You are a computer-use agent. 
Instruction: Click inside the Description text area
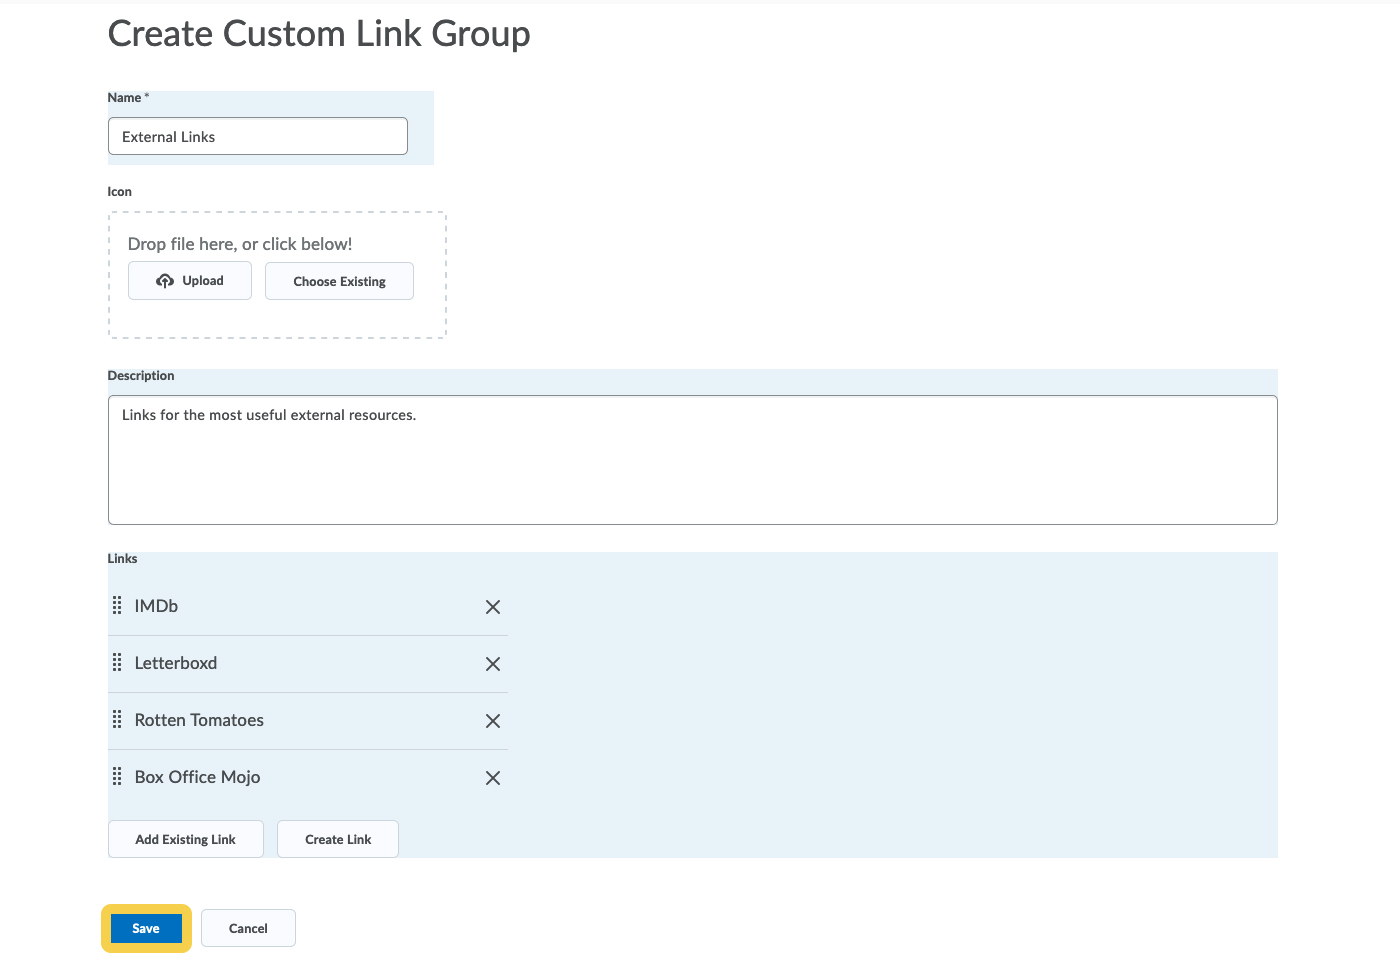point(692,460)
